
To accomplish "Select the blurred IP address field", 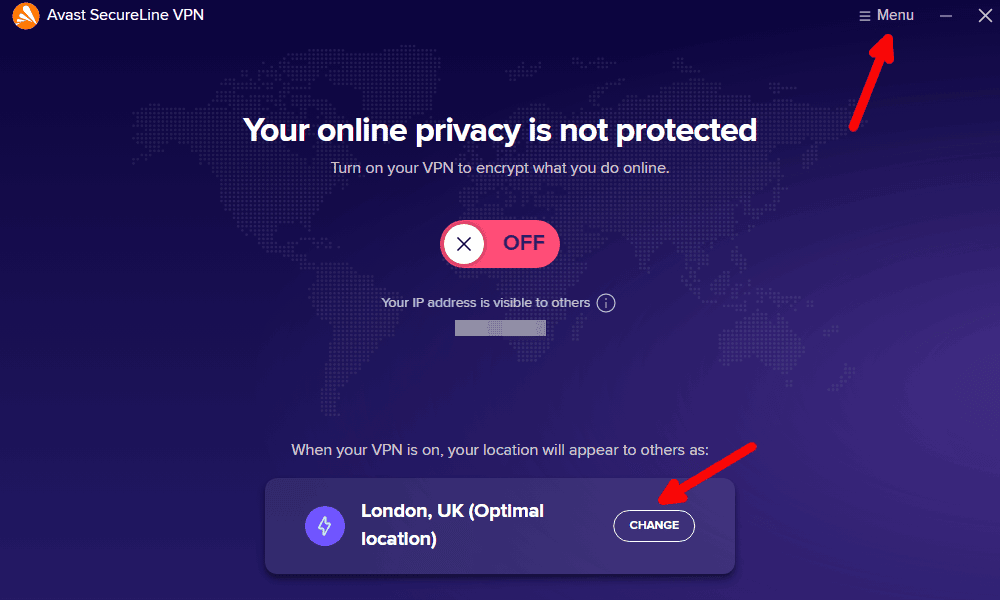I will click(500, 328).
